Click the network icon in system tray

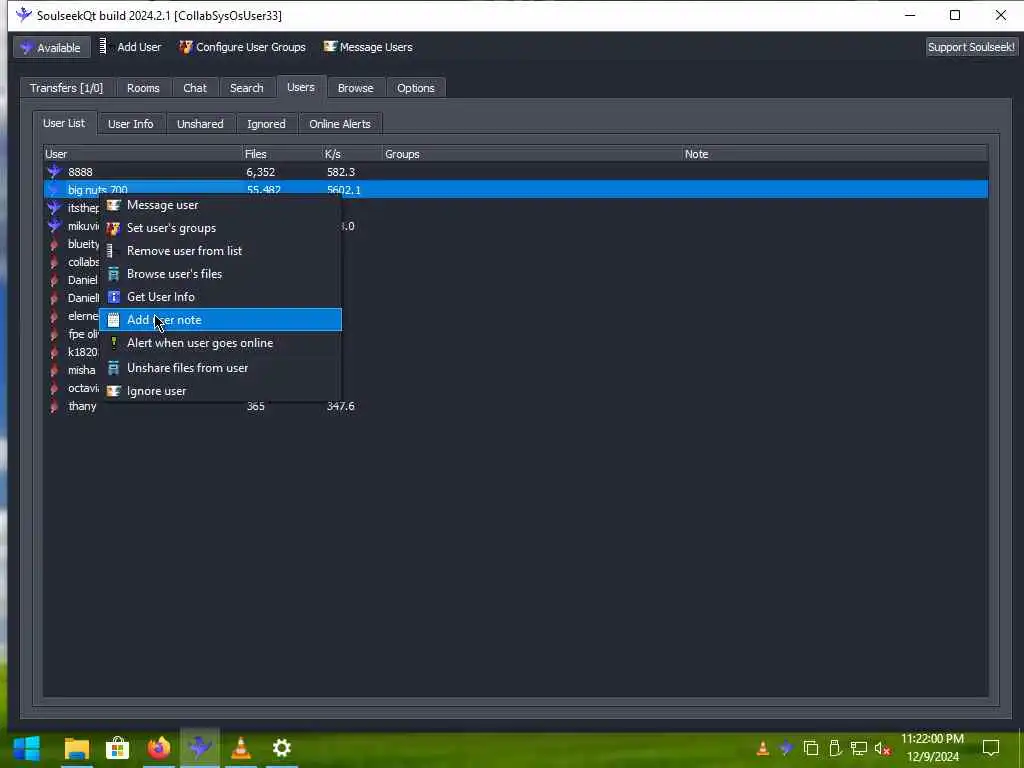click(x=859, y=748)
